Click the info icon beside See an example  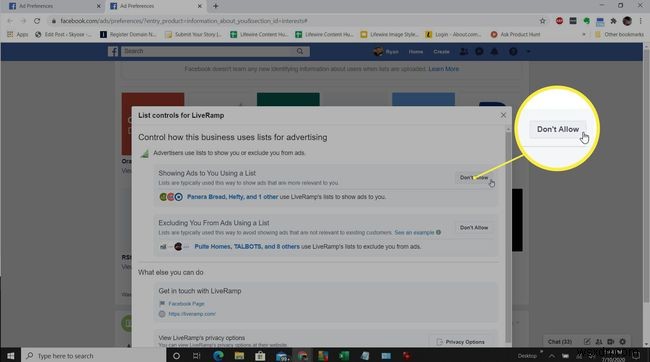pos(439,232)
